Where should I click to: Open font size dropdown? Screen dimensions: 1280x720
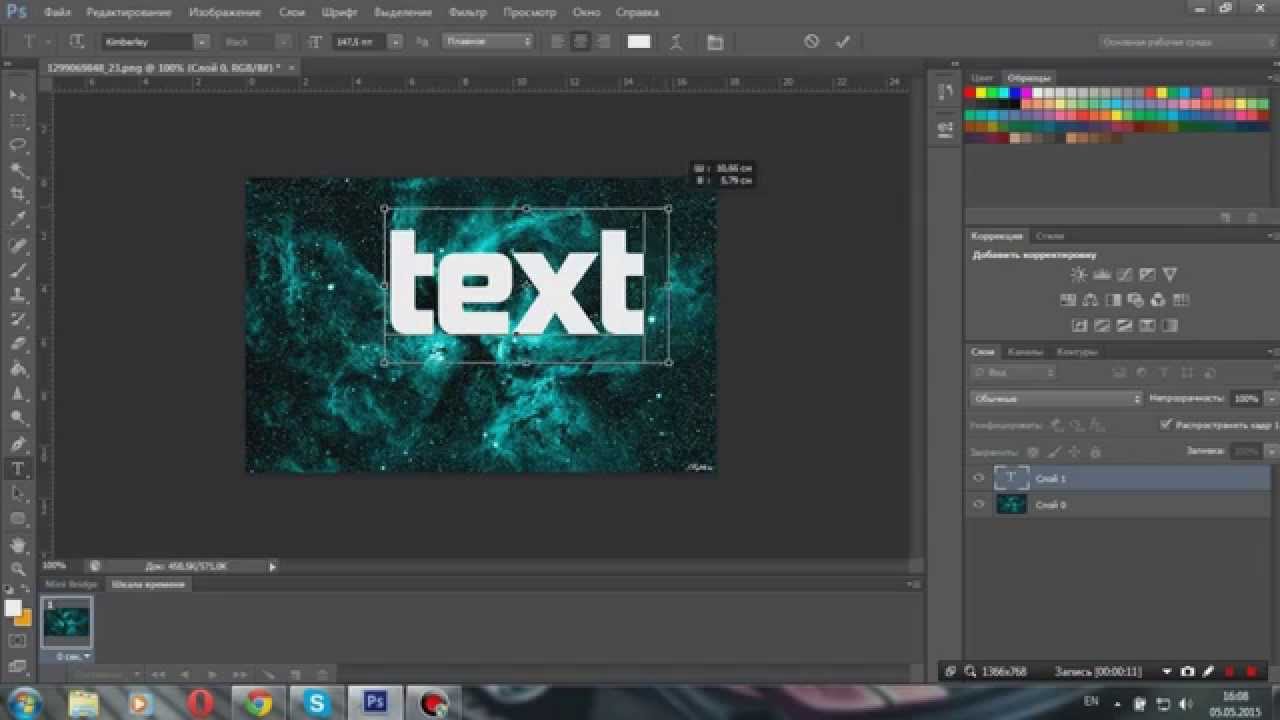[395, 42]
